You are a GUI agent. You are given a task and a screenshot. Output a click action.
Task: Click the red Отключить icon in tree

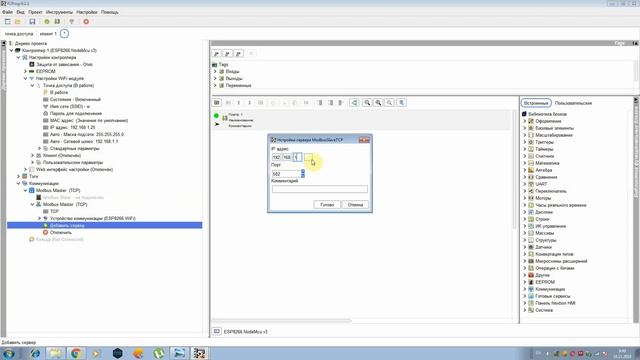pos(45,232)
